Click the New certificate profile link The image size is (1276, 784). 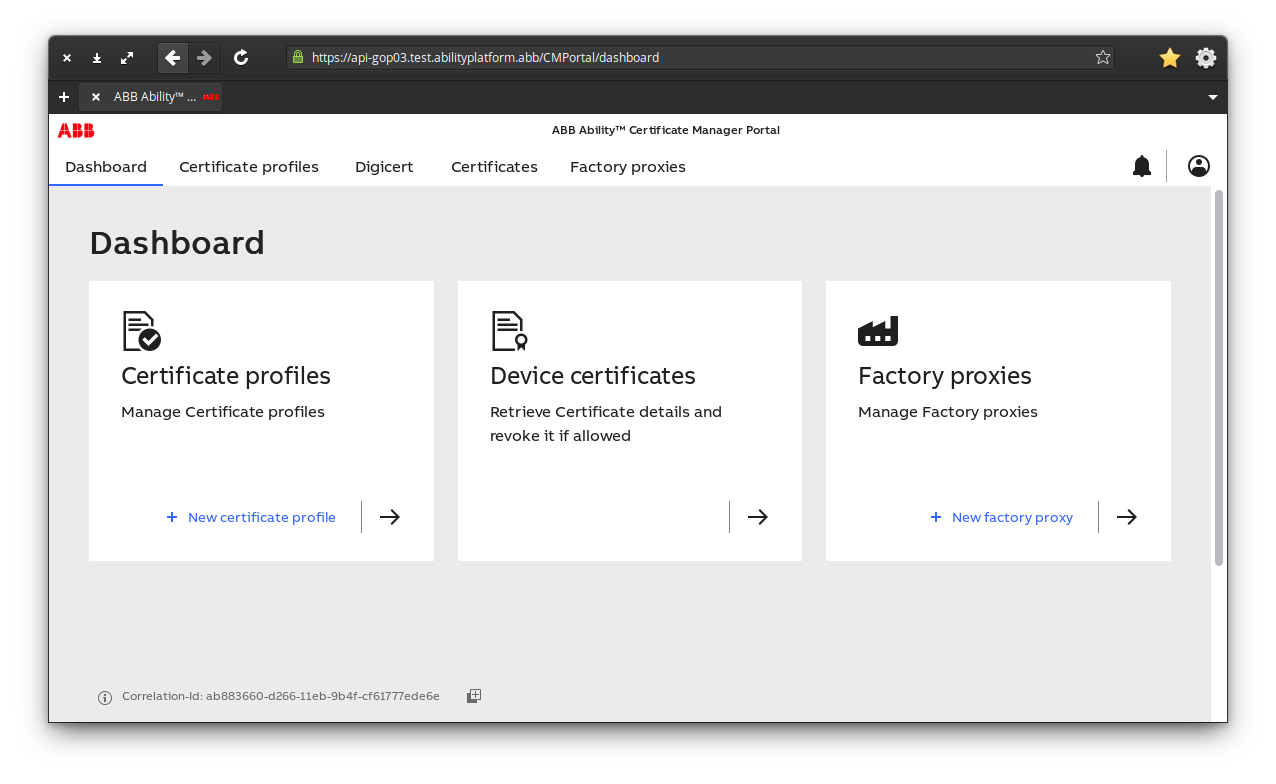(x=261, y=517)
